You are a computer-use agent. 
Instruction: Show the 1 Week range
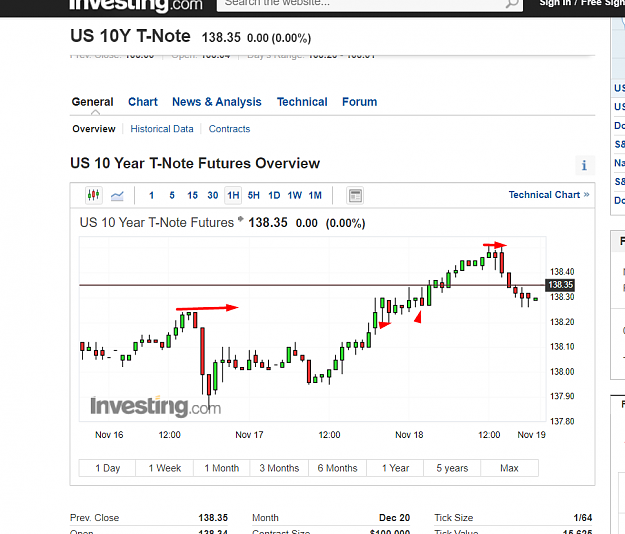pos(165,468)
